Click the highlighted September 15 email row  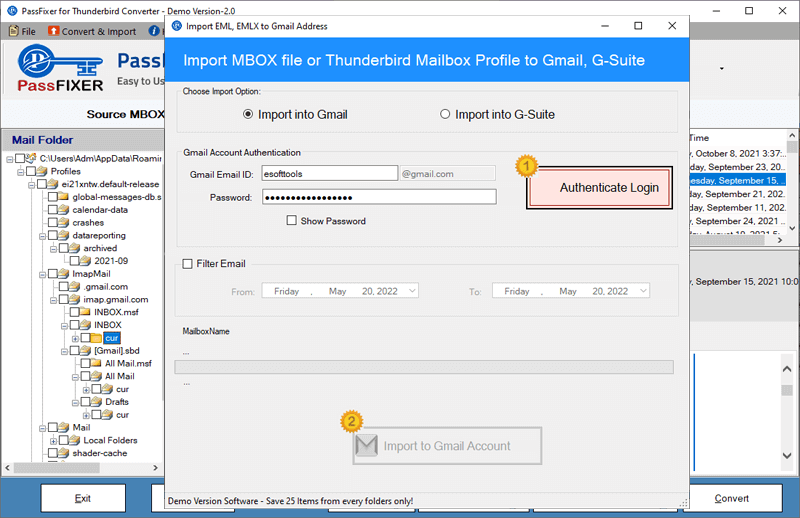(x=737, y=180)
